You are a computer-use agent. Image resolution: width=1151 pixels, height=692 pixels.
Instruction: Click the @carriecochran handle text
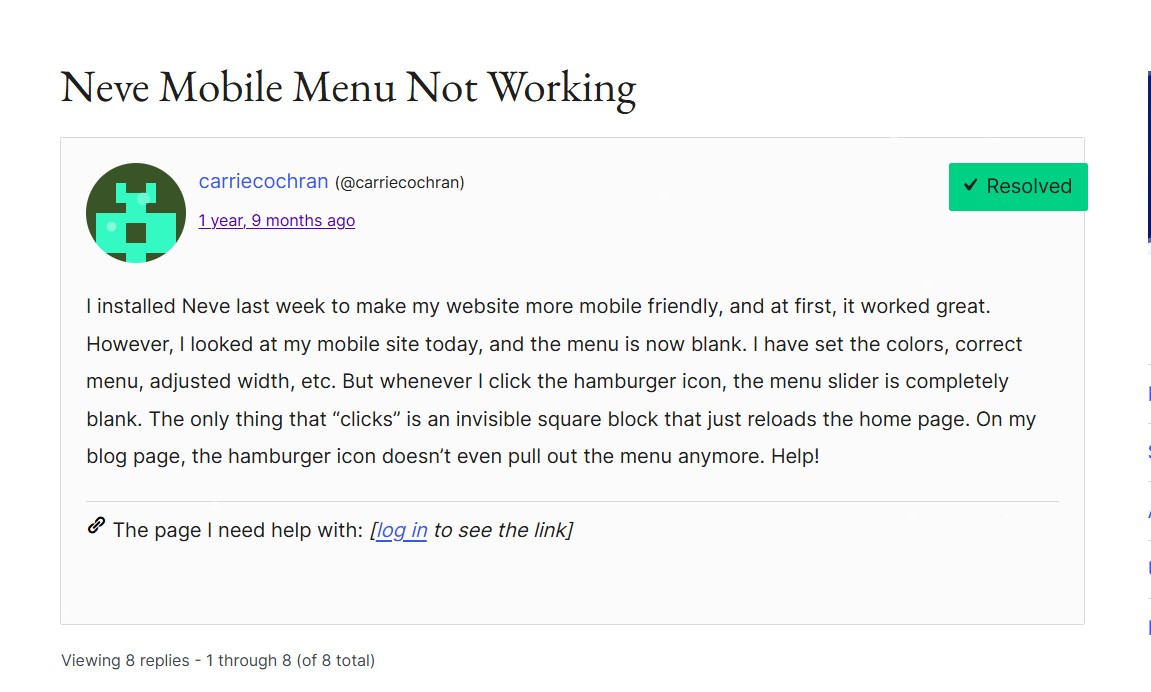[400, 182]
